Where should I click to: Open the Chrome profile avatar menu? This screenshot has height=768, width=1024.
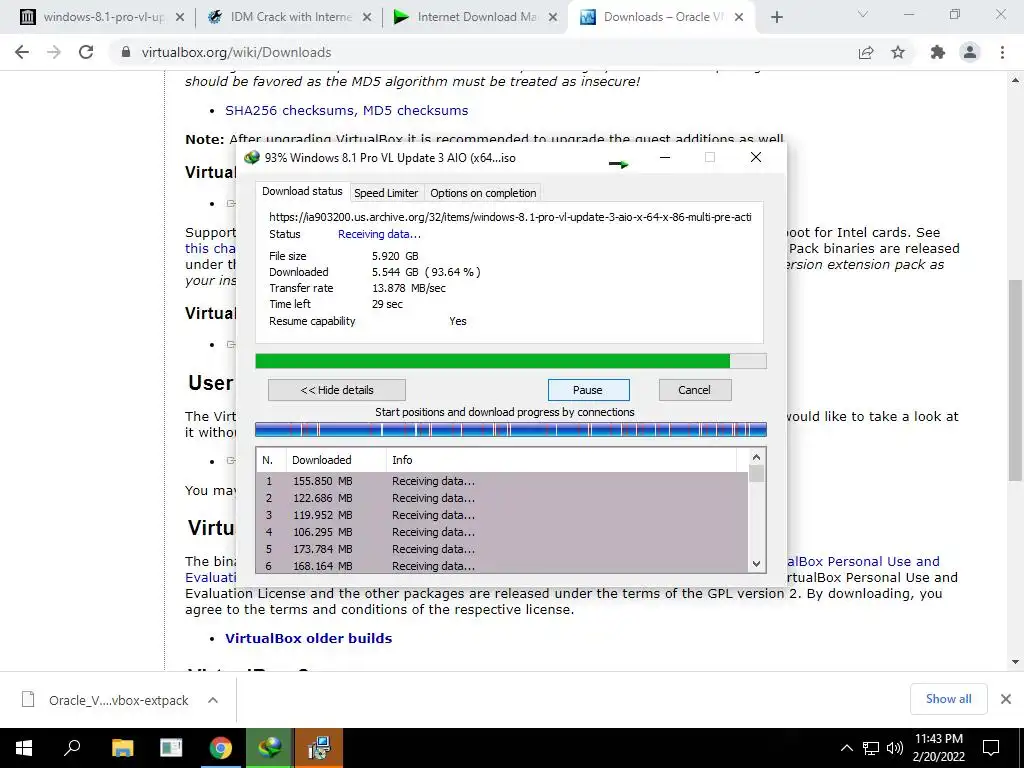point(970,52)
